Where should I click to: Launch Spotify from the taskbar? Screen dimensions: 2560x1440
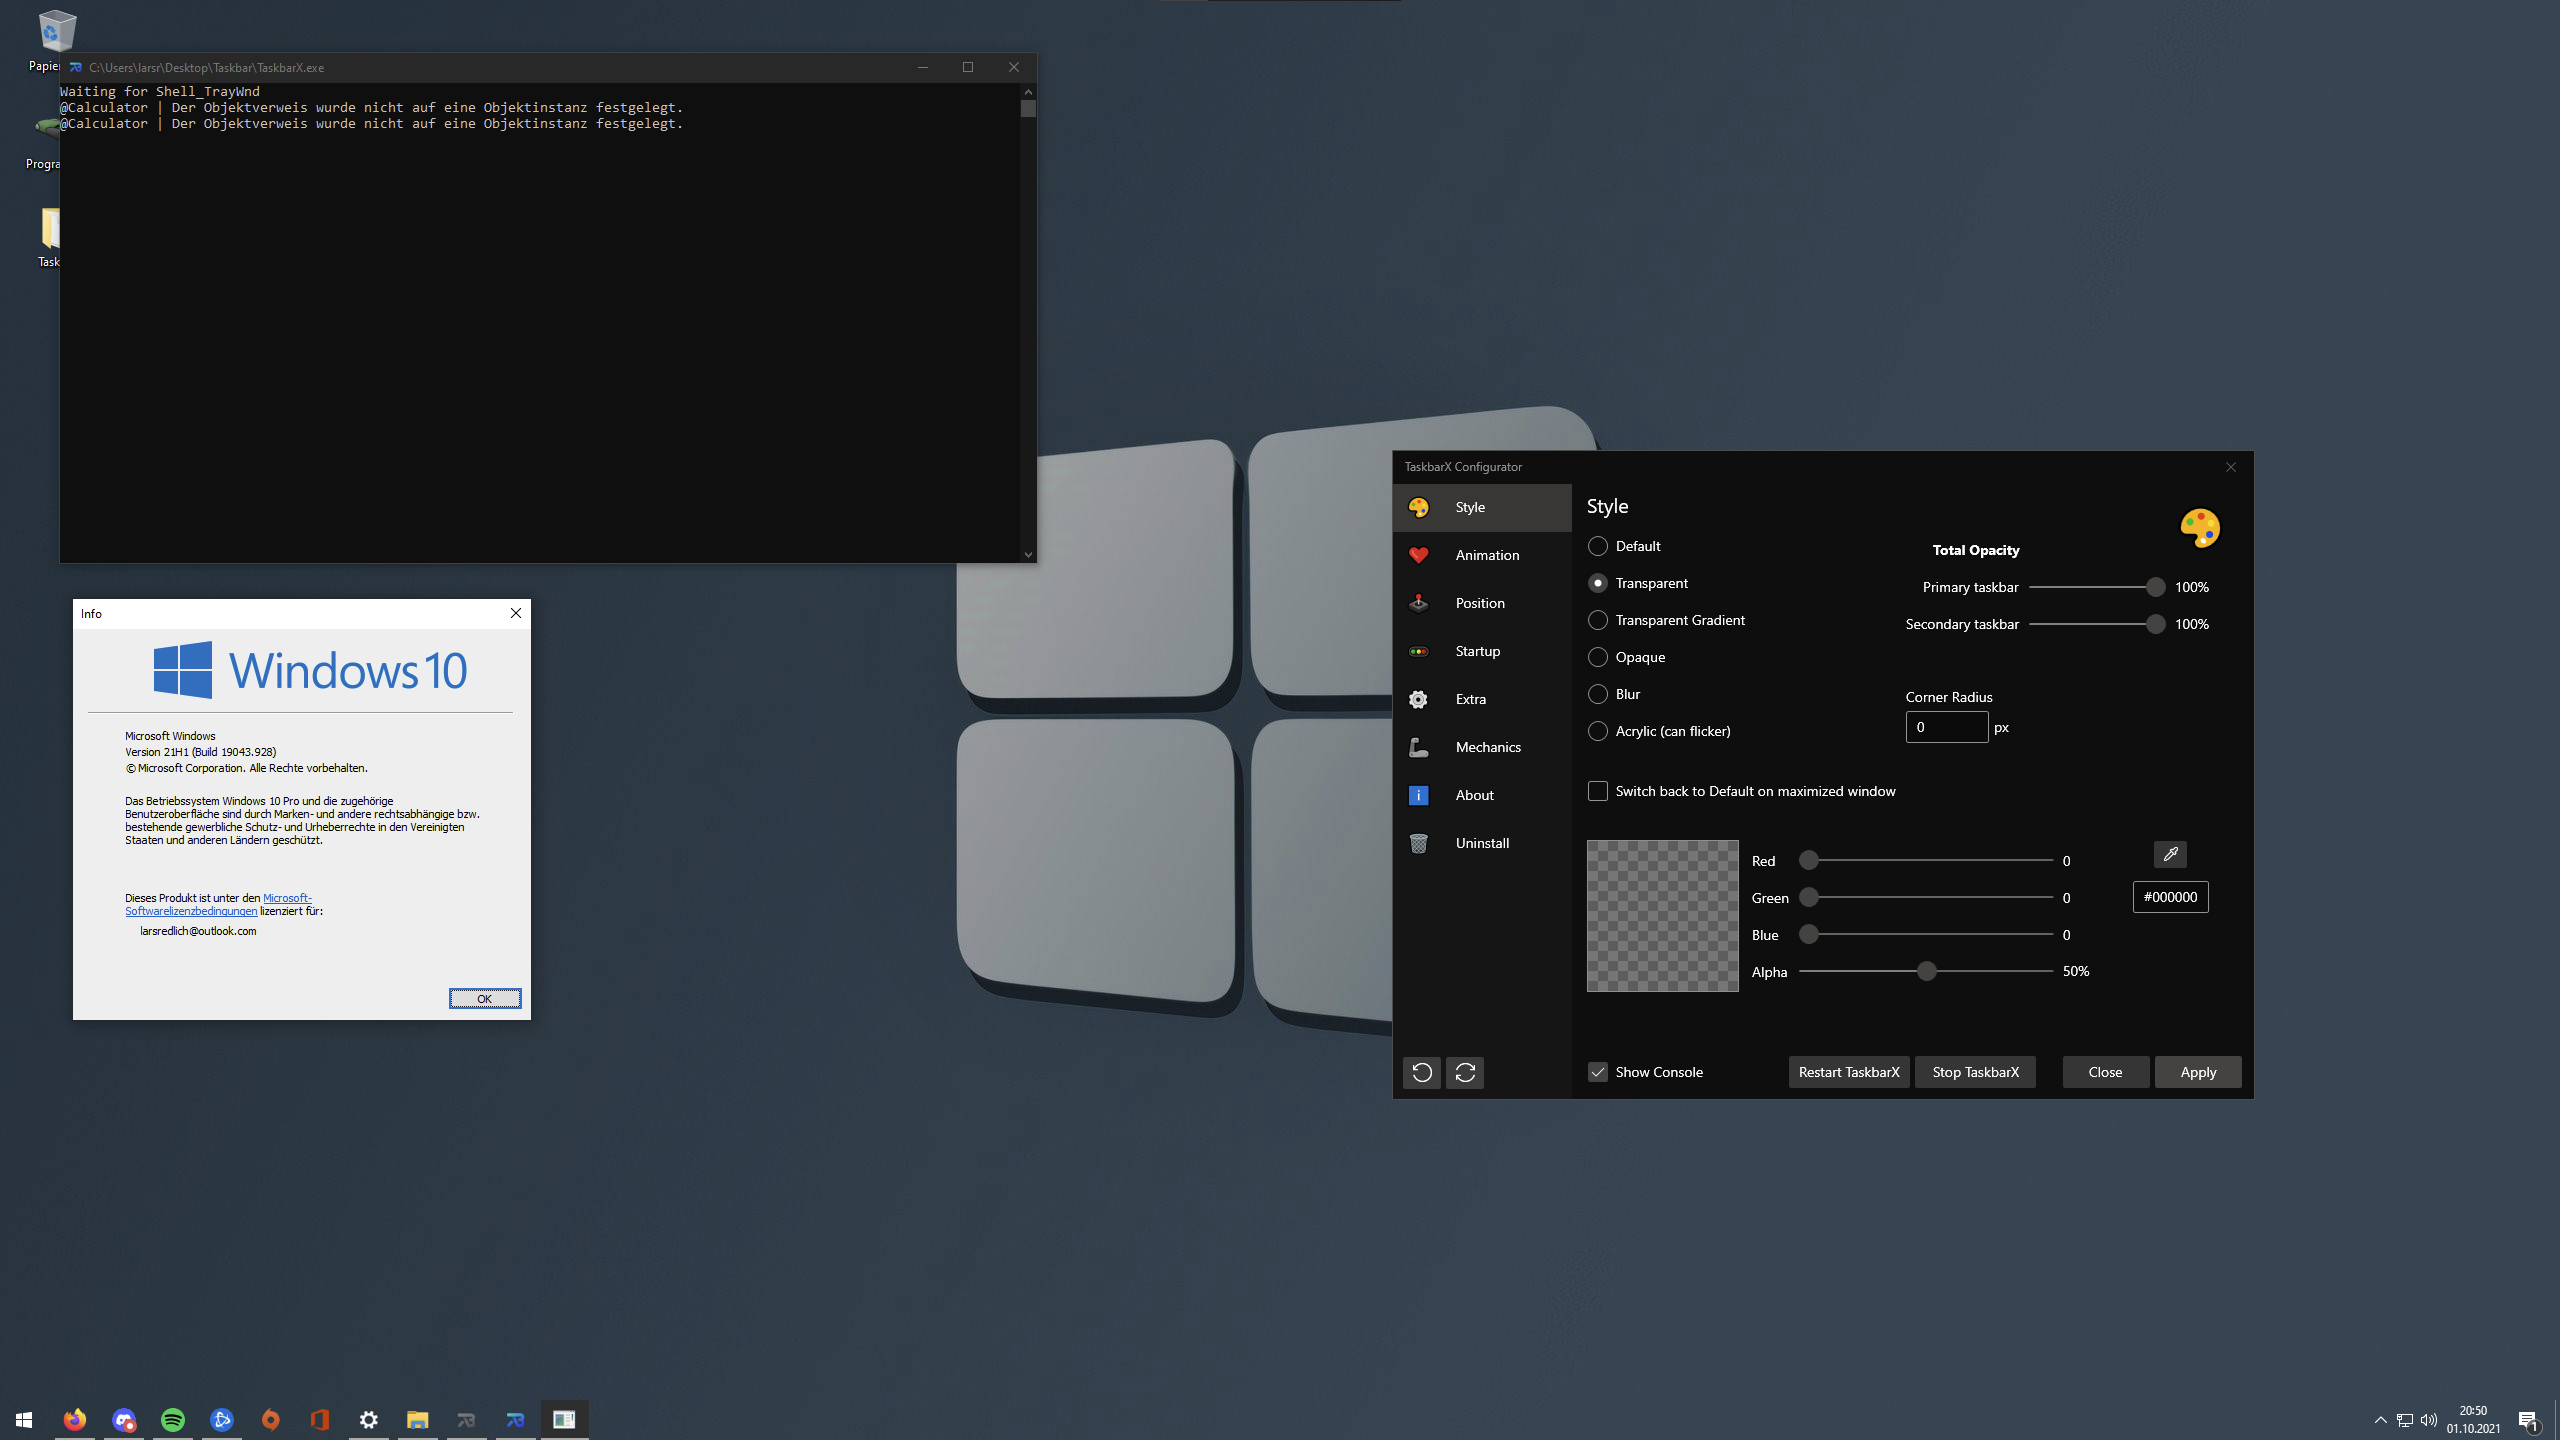(x=173, y=1419)
